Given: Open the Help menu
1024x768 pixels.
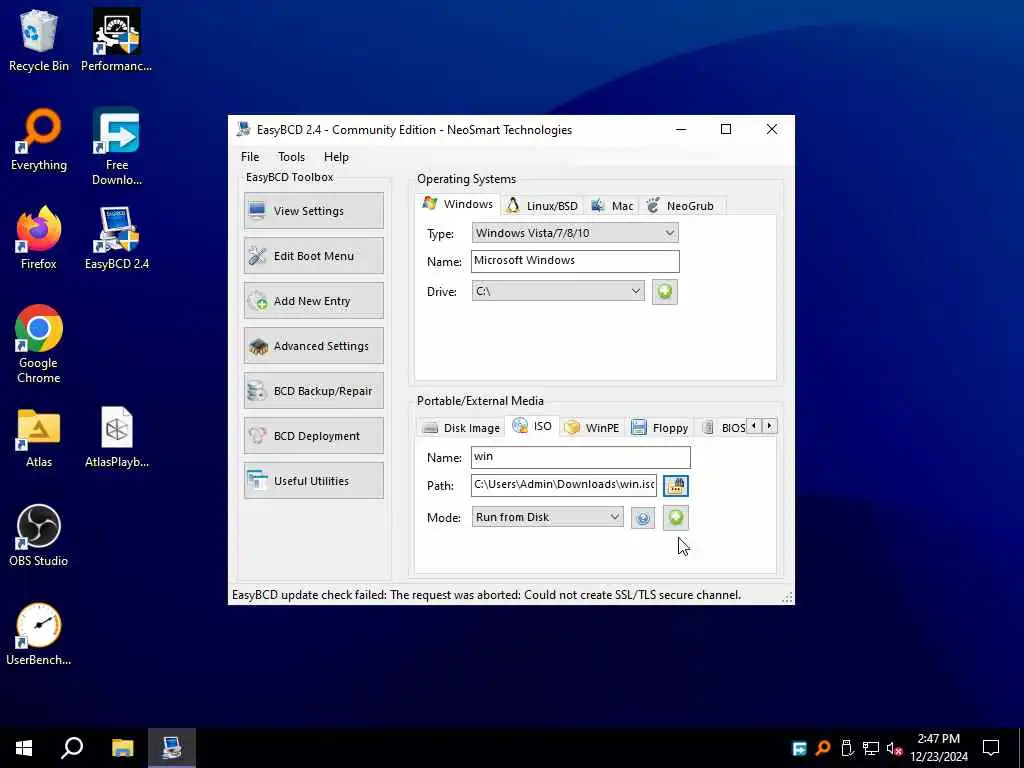Looking at the screenshot, I should pos(336,157).
